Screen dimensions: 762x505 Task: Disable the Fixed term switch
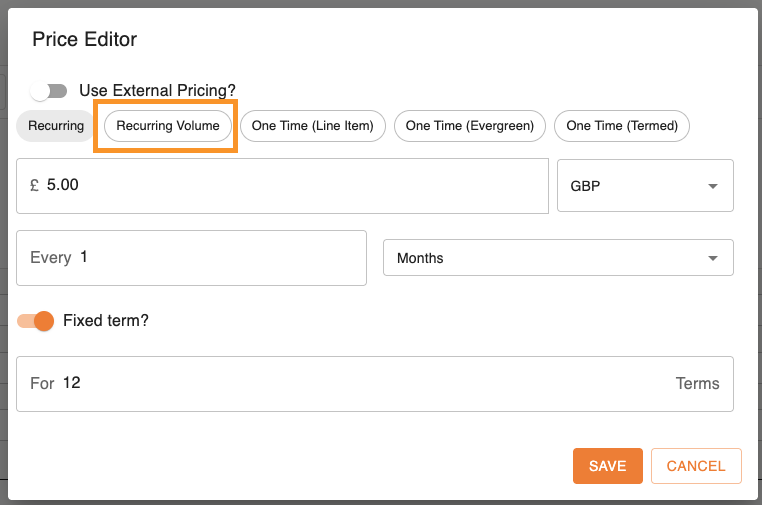35,321
